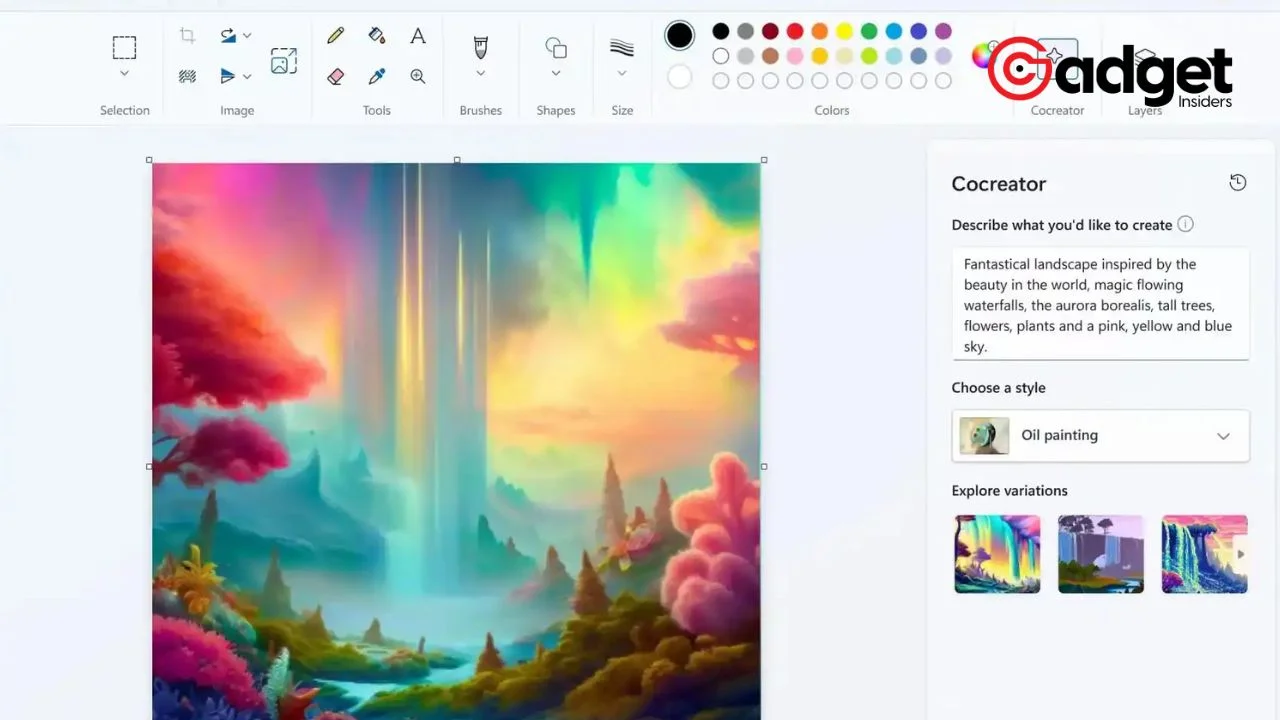Pick the purple palette swatch

pos(943,31)
